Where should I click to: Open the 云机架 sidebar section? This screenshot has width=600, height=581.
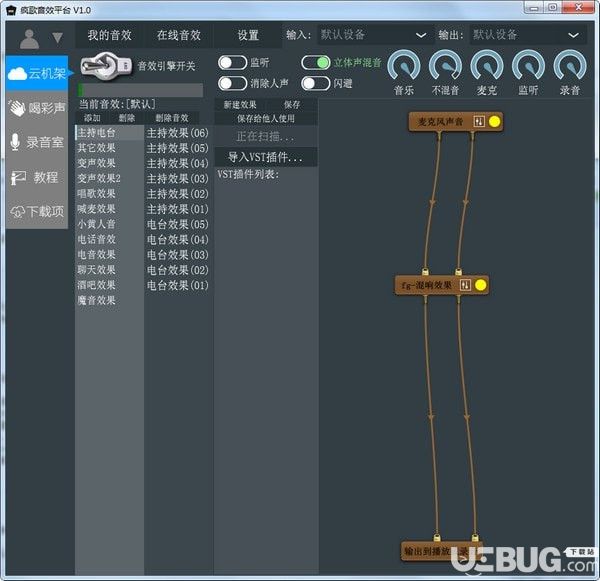(37, 73)
